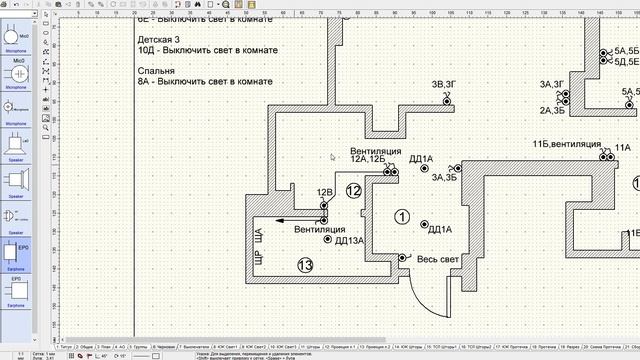Select the second Speaker horn component

(16, 182)
